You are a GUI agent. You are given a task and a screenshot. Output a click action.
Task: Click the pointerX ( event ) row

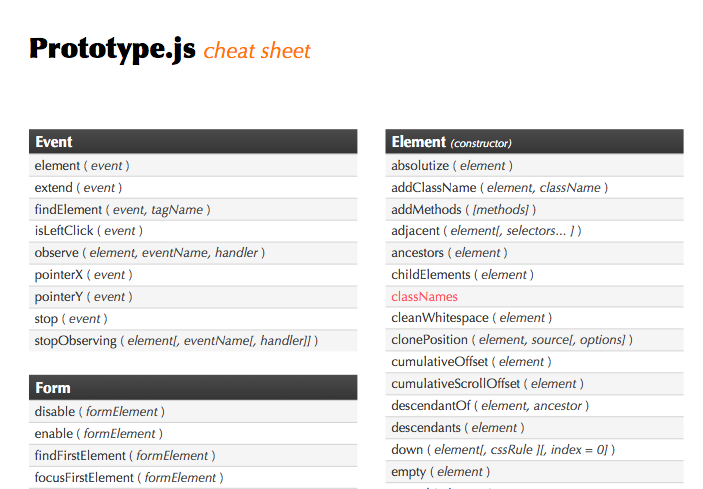pos(193,275)
